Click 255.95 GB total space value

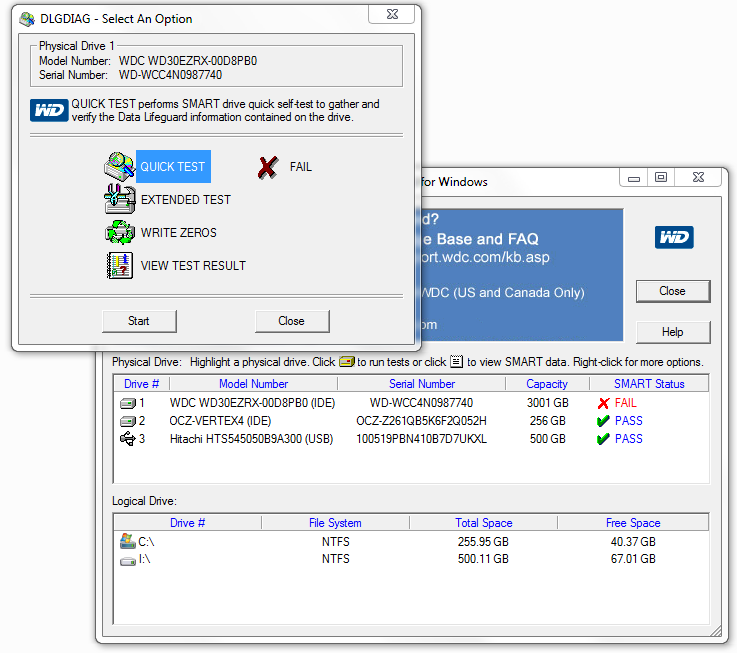483,542
